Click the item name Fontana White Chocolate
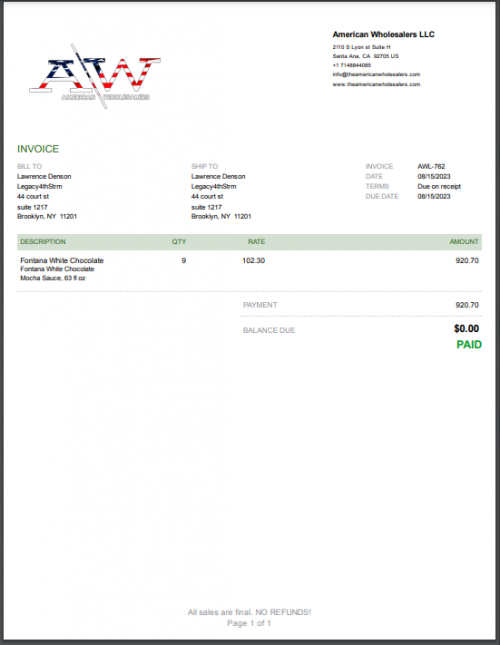Screen dimensions: 500x645 coord(62,260)
